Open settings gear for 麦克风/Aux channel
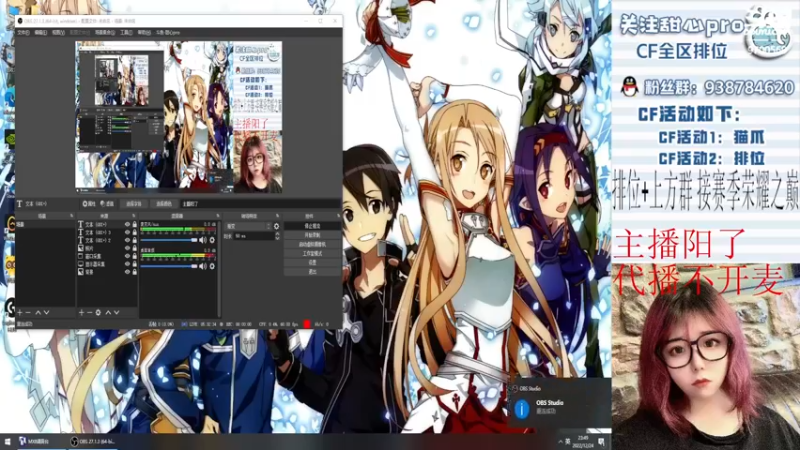800x450 pixels. pos(212,240)
